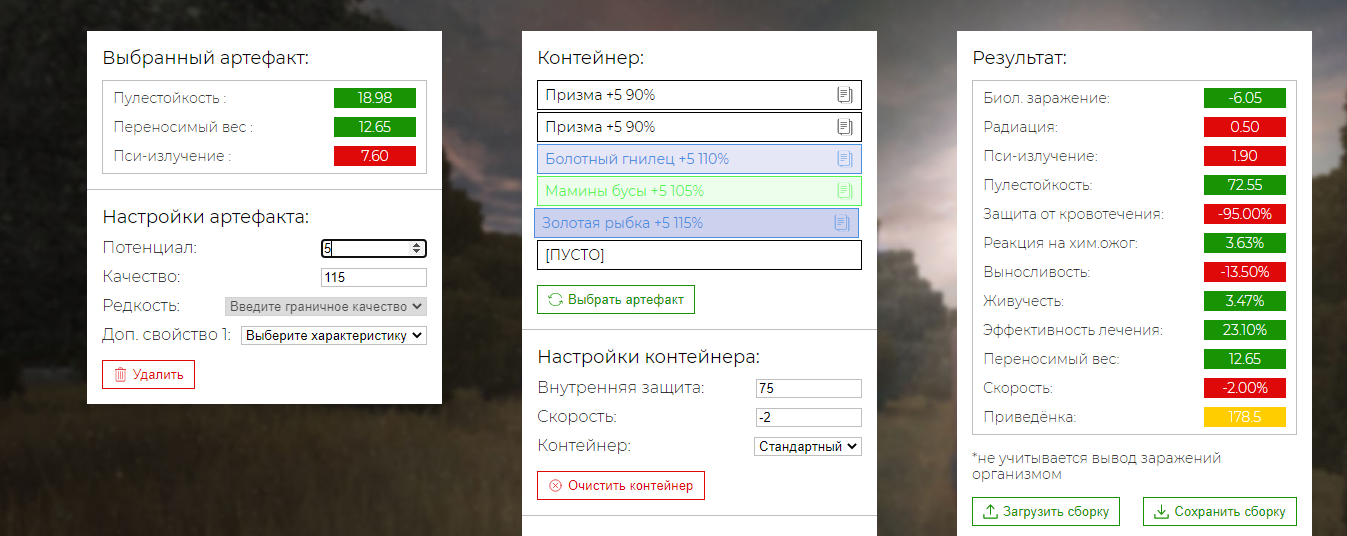Open the Контейнер type dropdown
Viewport: 1347px width, 536px height.
coord(808,447)
